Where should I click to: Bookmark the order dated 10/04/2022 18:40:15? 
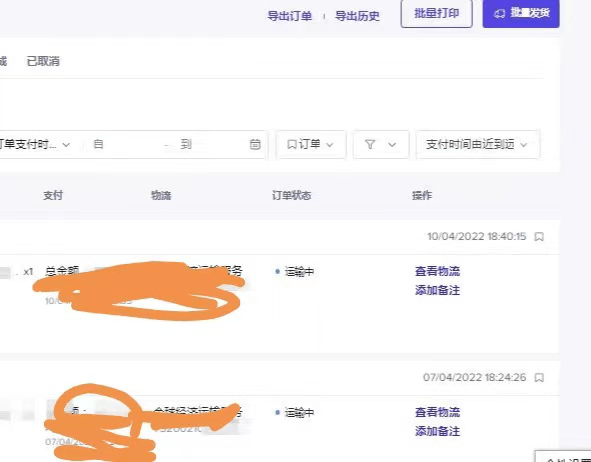pyautogui.click(x=539, y=237)
